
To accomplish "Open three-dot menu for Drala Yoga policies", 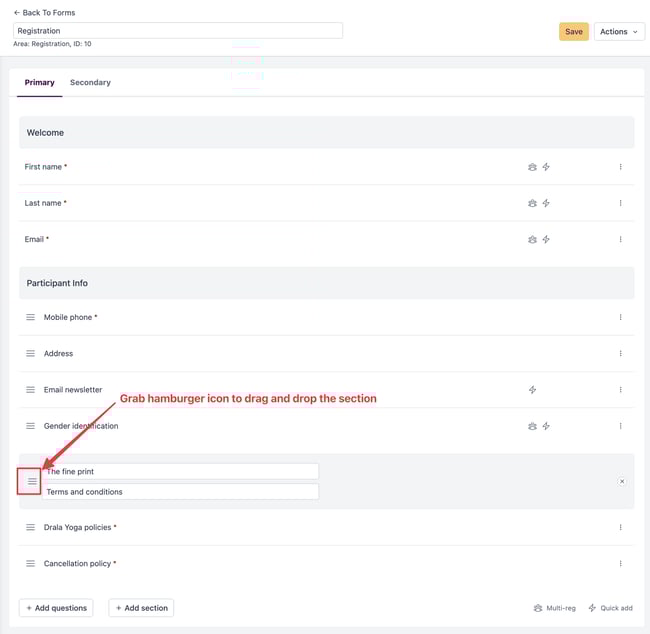I will [621, 527].
